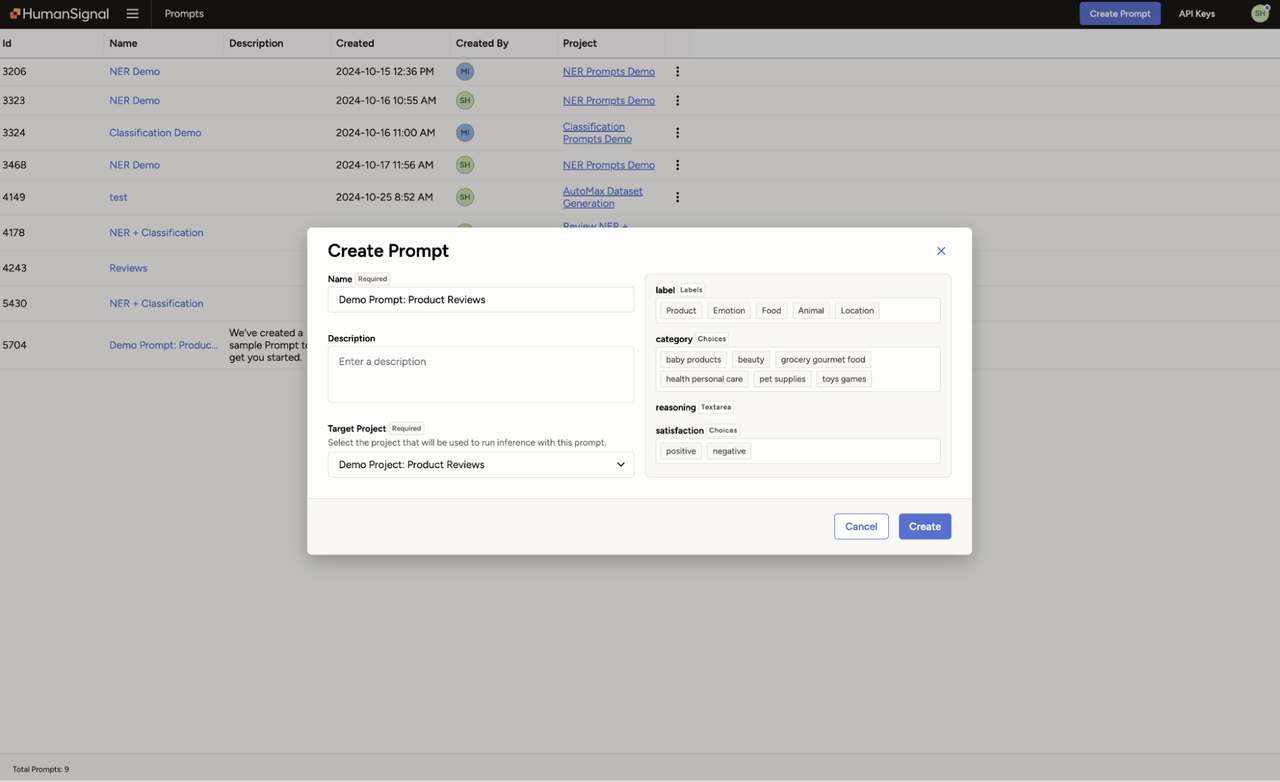
Task: Open the user account avatar menu
Action: click(x=1259, y=13)
